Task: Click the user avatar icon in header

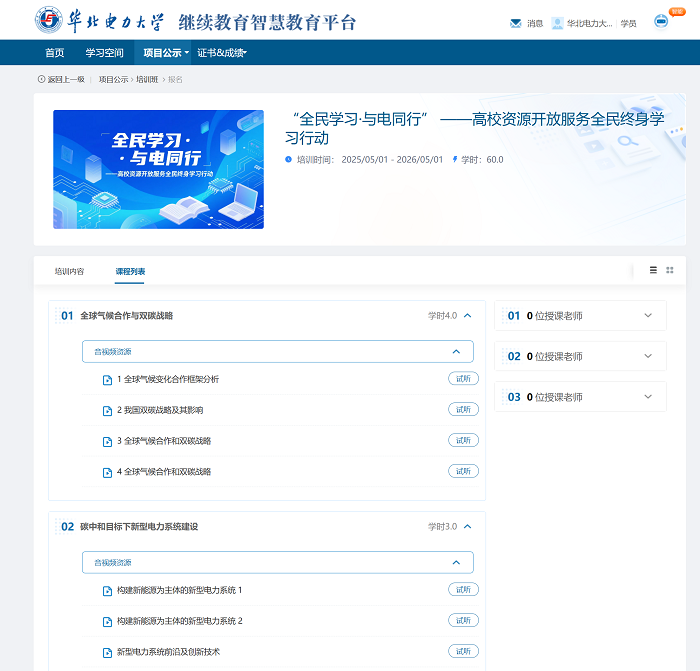Action: pos(557,23)
